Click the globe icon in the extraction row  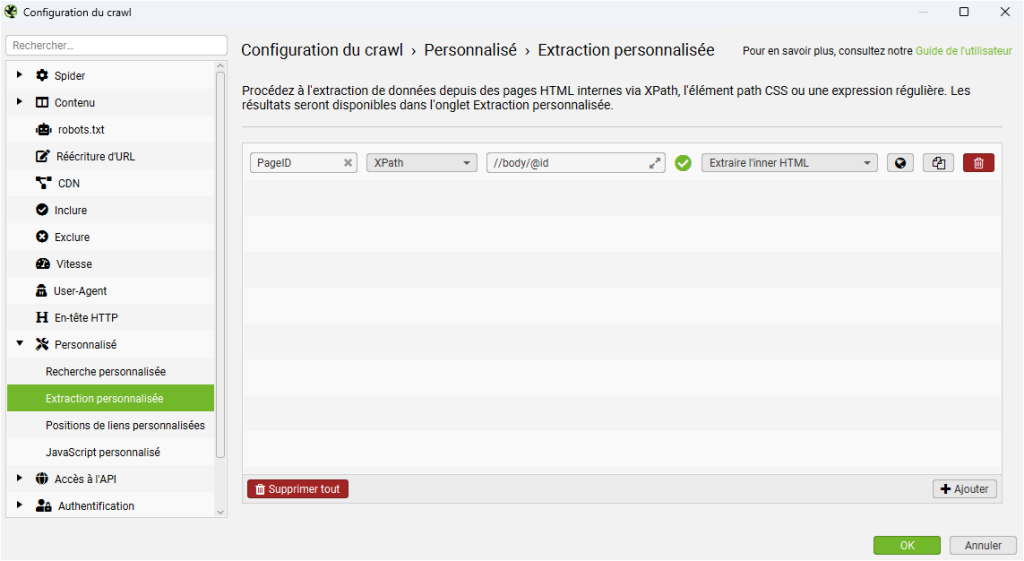click(901, 163)
